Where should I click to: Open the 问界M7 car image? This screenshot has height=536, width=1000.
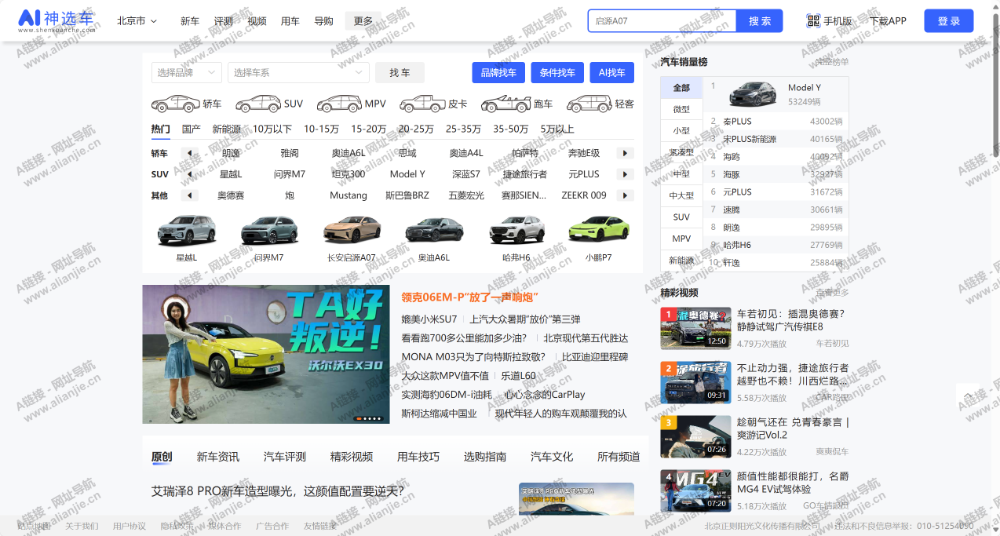tap(269, 230)
